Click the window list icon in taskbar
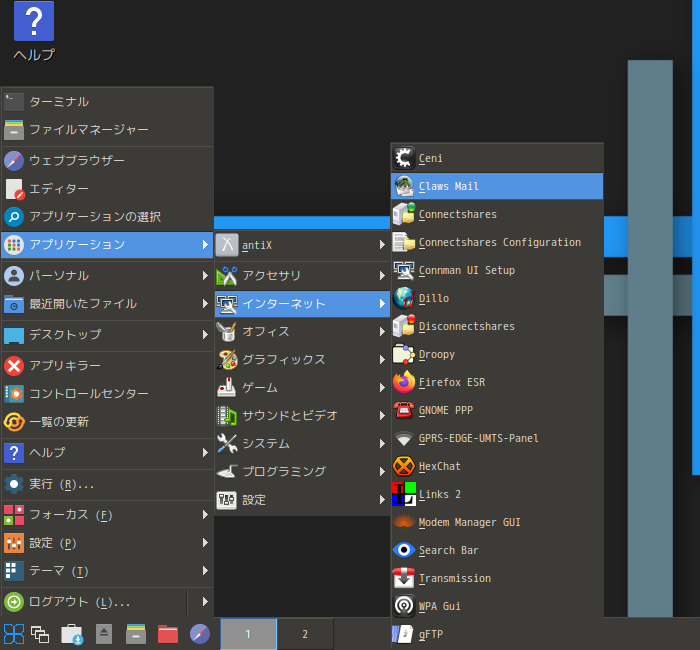Image resolution: width=700 pixels, height=650 pixels. 40,634
